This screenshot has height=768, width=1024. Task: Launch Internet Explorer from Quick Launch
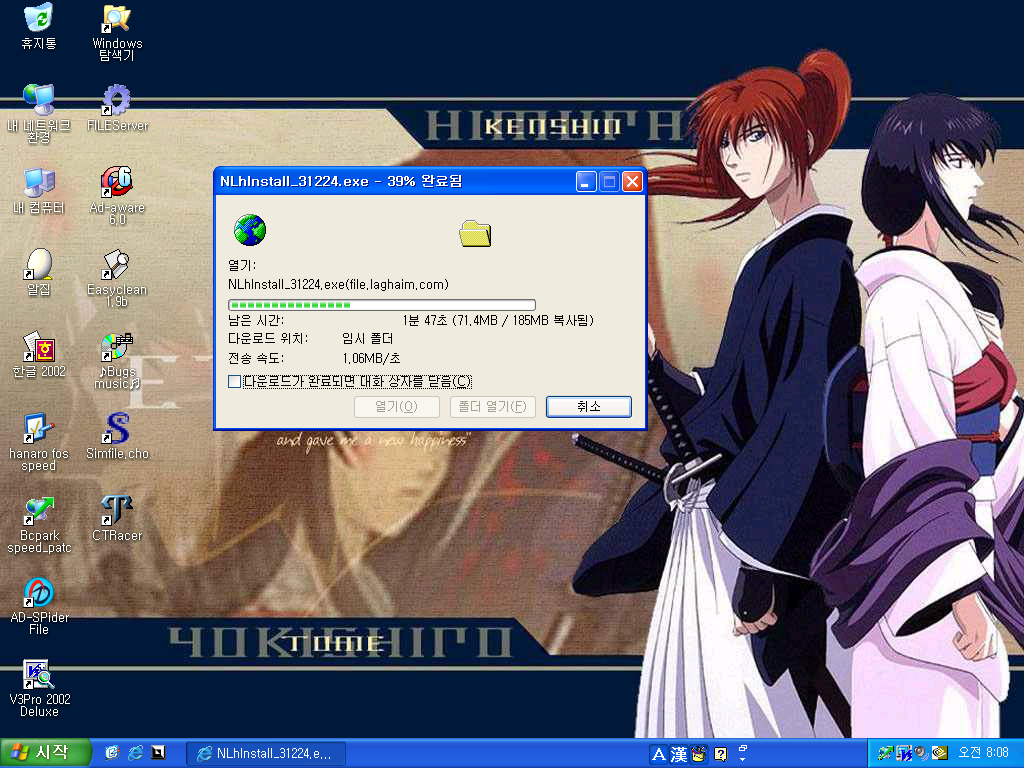pos(135,753)
